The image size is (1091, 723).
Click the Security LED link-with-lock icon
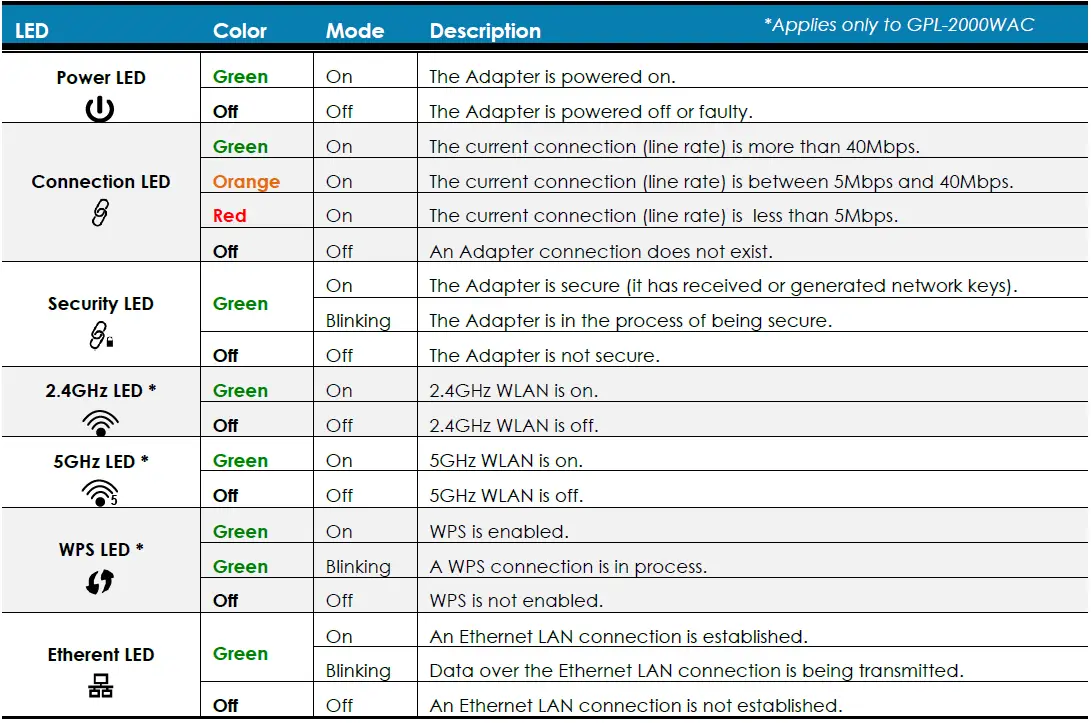tap(101, 338)
